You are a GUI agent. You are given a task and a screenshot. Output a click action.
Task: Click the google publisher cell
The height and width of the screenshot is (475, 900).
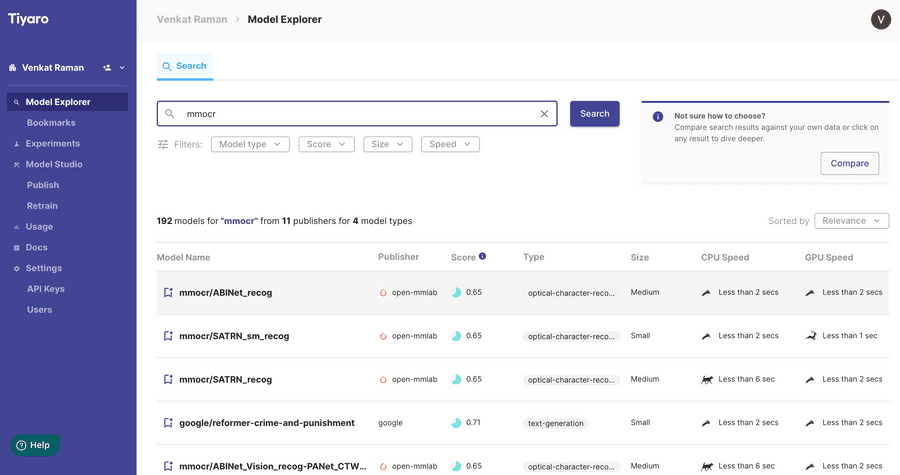tap(390, 423)
